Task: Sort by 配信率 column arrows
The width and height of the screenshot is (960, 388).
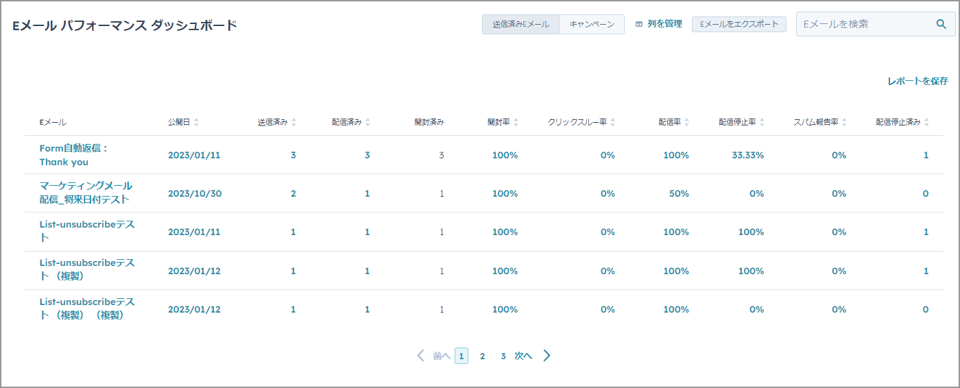Action: [687, 122]
